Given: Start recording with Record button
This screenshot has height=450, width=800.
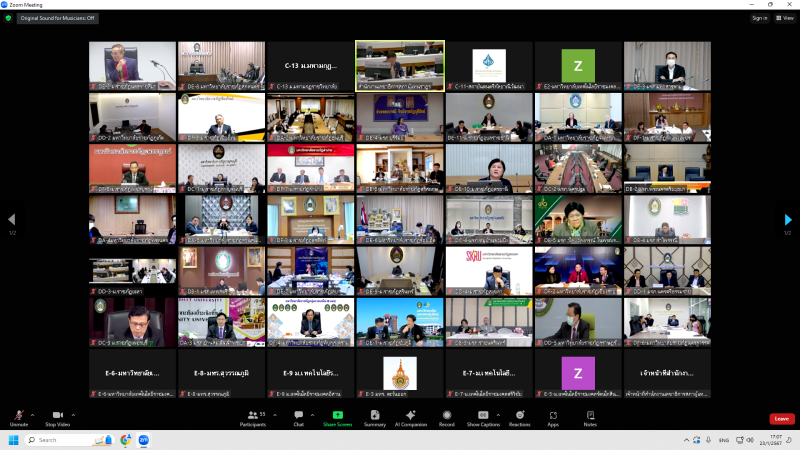Looking at the screenshot, I should click(446, 417).
